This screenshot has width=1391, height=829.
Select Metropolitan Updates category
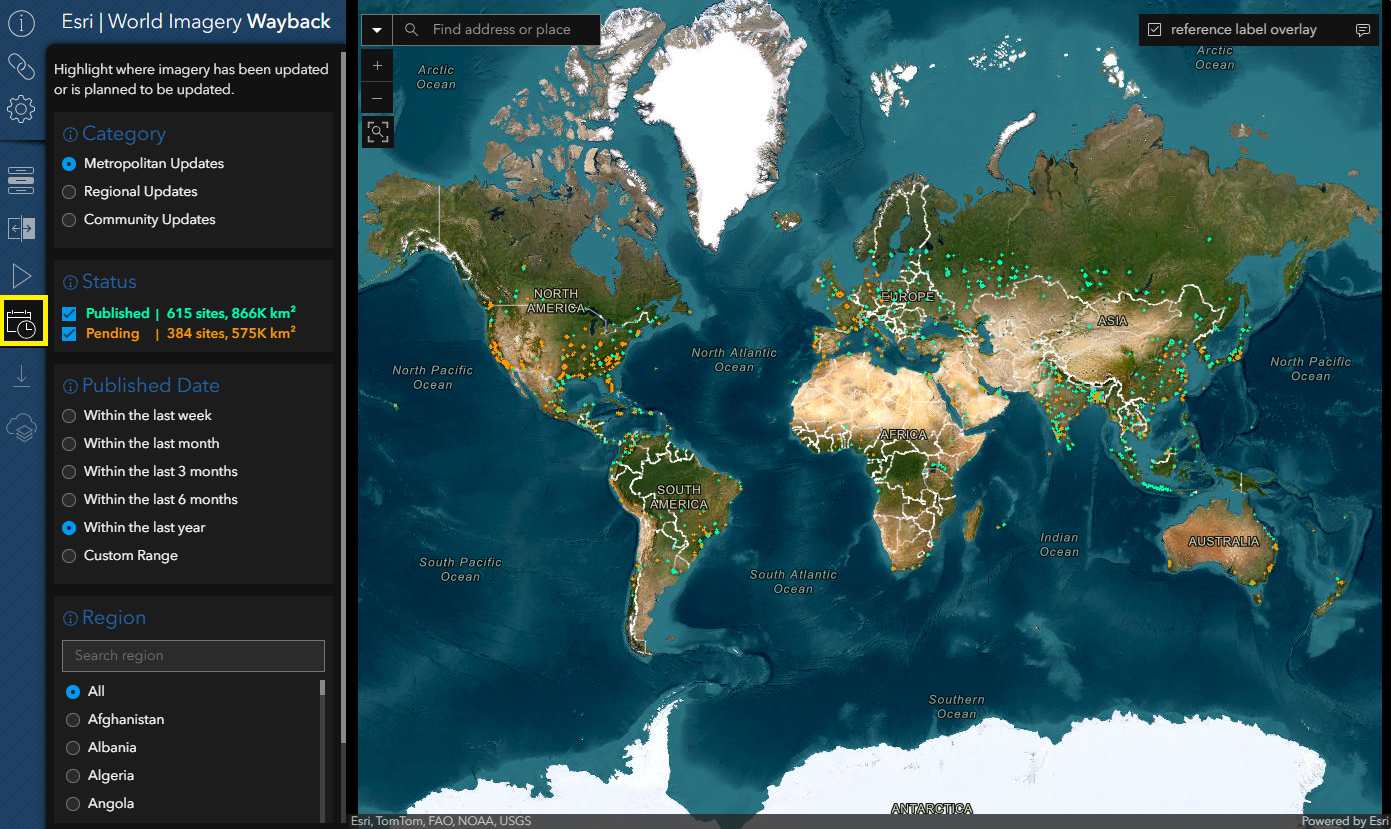(x=69, y=164)
